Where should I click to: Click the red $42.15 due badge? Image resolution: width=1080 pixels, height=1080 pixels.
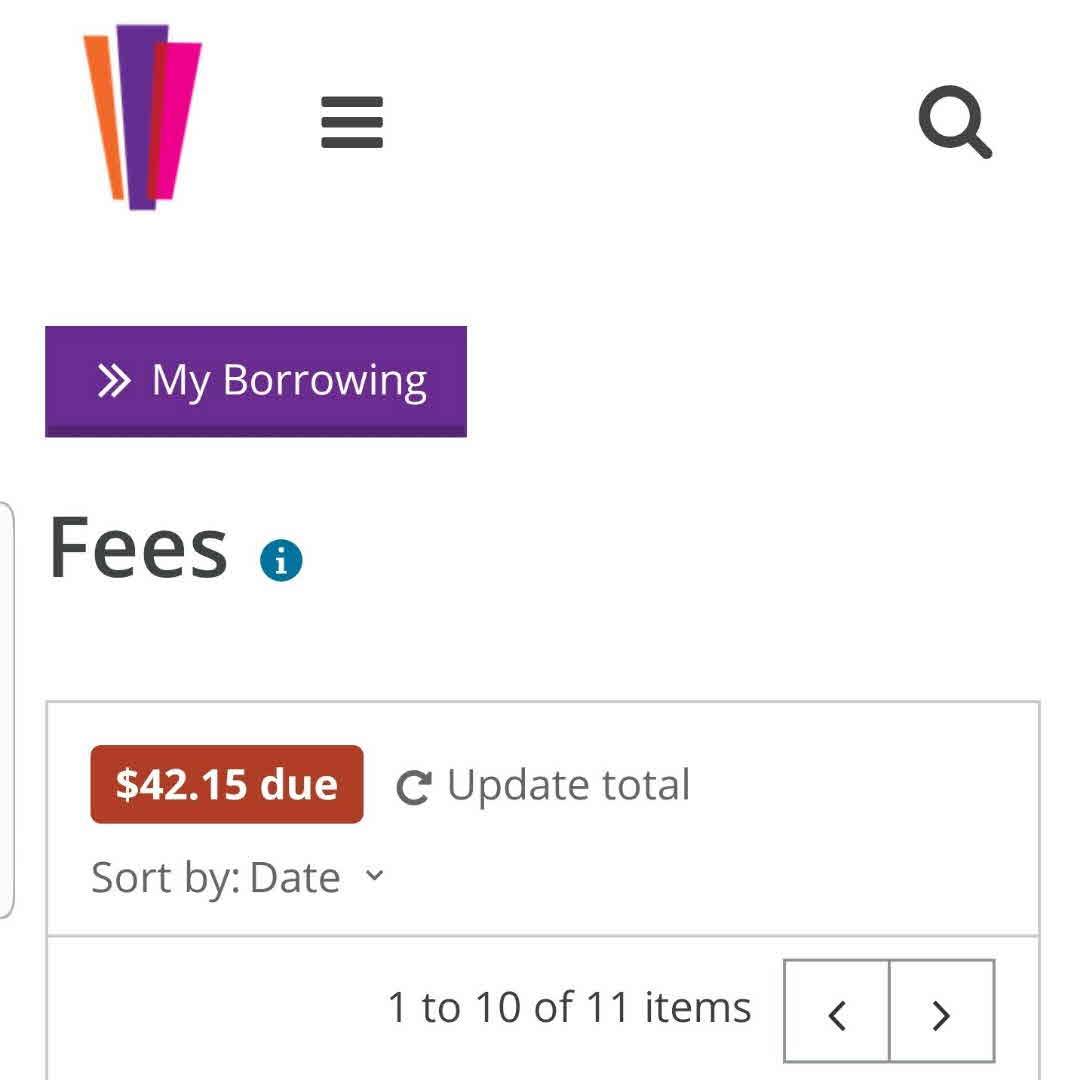[x=227, y=785]
